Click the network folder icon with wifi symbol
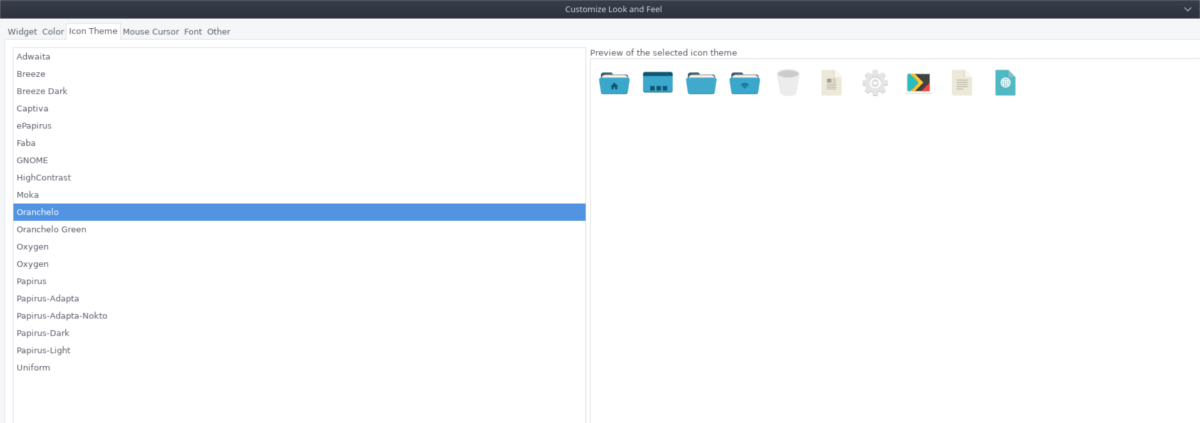 coord(745,82)
